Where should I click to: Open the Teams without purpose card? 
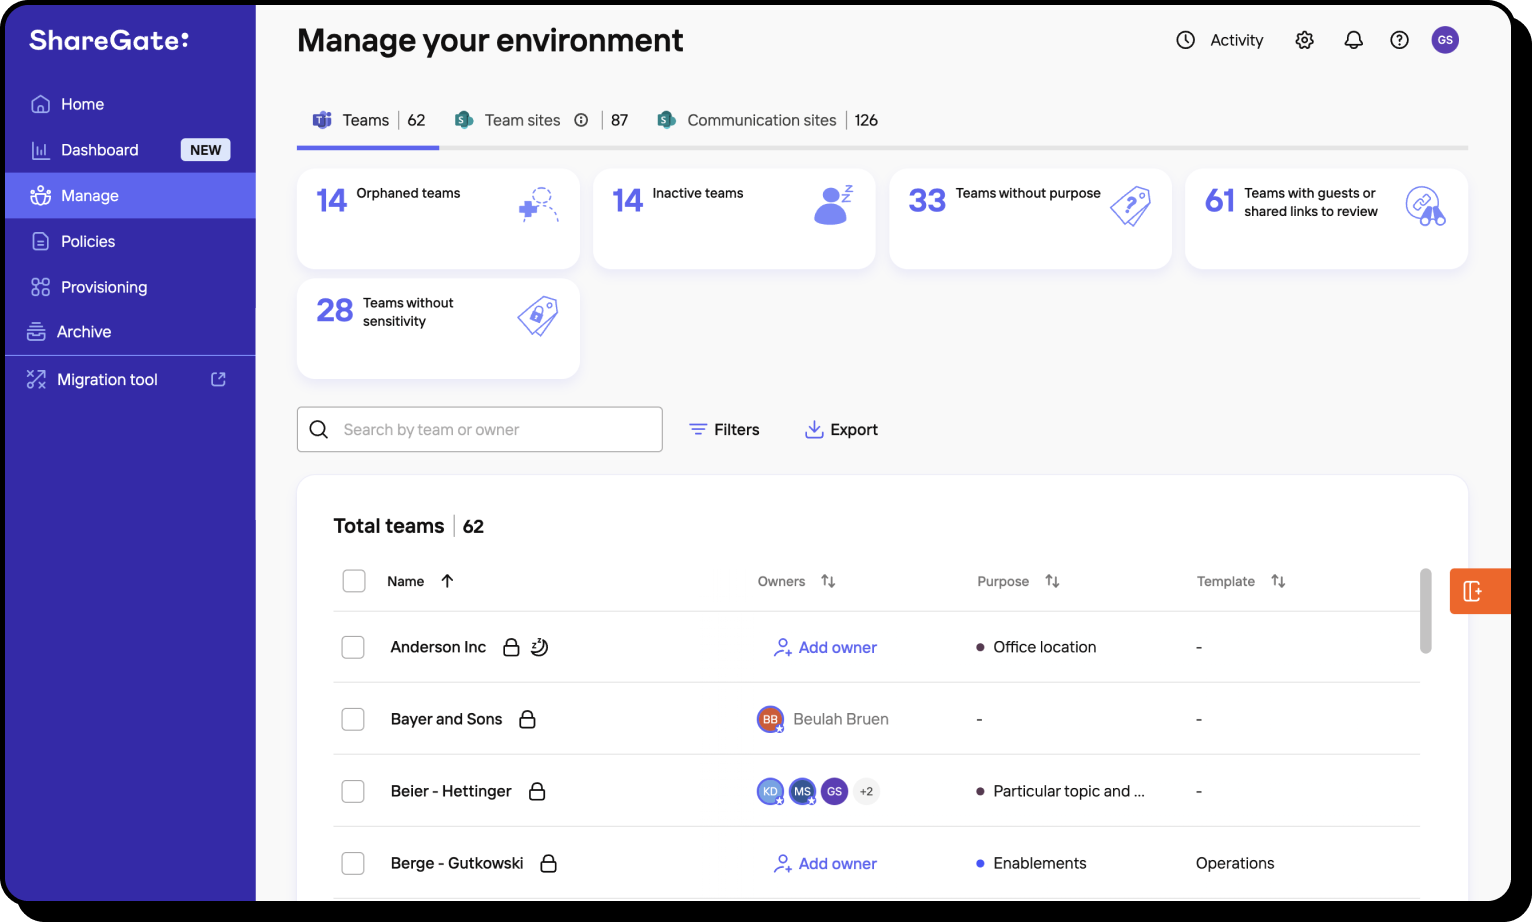pos(1030,219)
